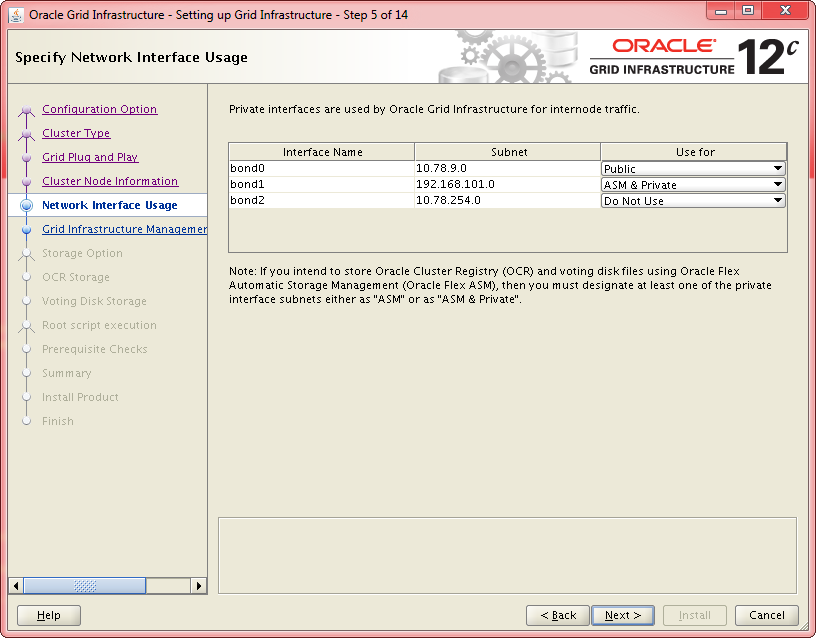Open the Cluster Node Information step
This screenshot has height=638, width=816.
[x=110, y=182]
